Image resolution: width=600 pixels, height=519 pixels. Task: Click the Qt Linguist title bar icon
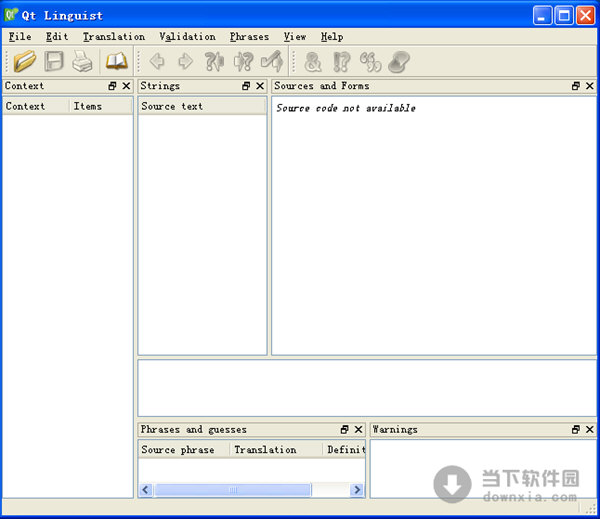(x=11, y=15)
